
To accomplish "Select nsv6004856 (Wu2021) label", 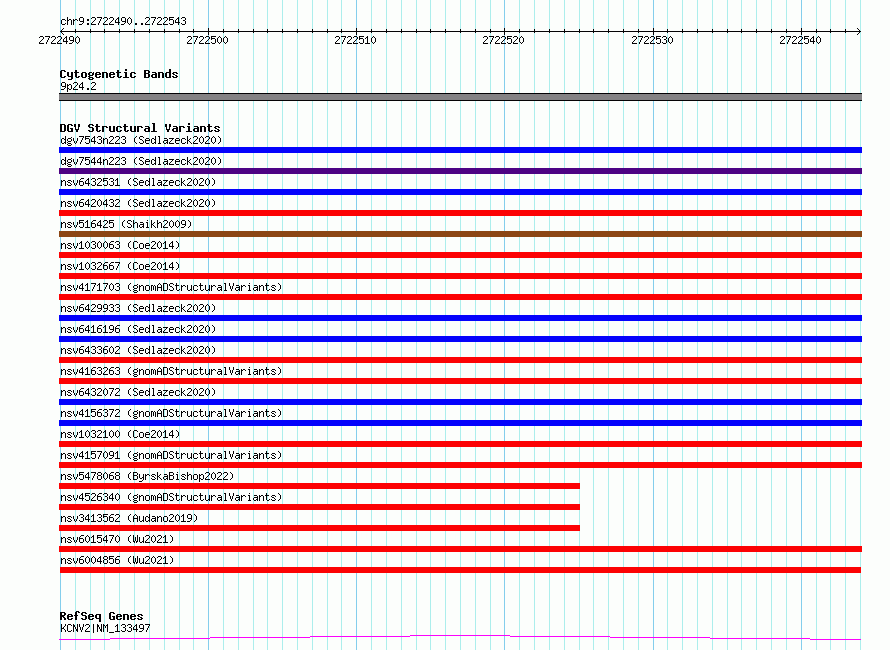I will click(117, 560).
